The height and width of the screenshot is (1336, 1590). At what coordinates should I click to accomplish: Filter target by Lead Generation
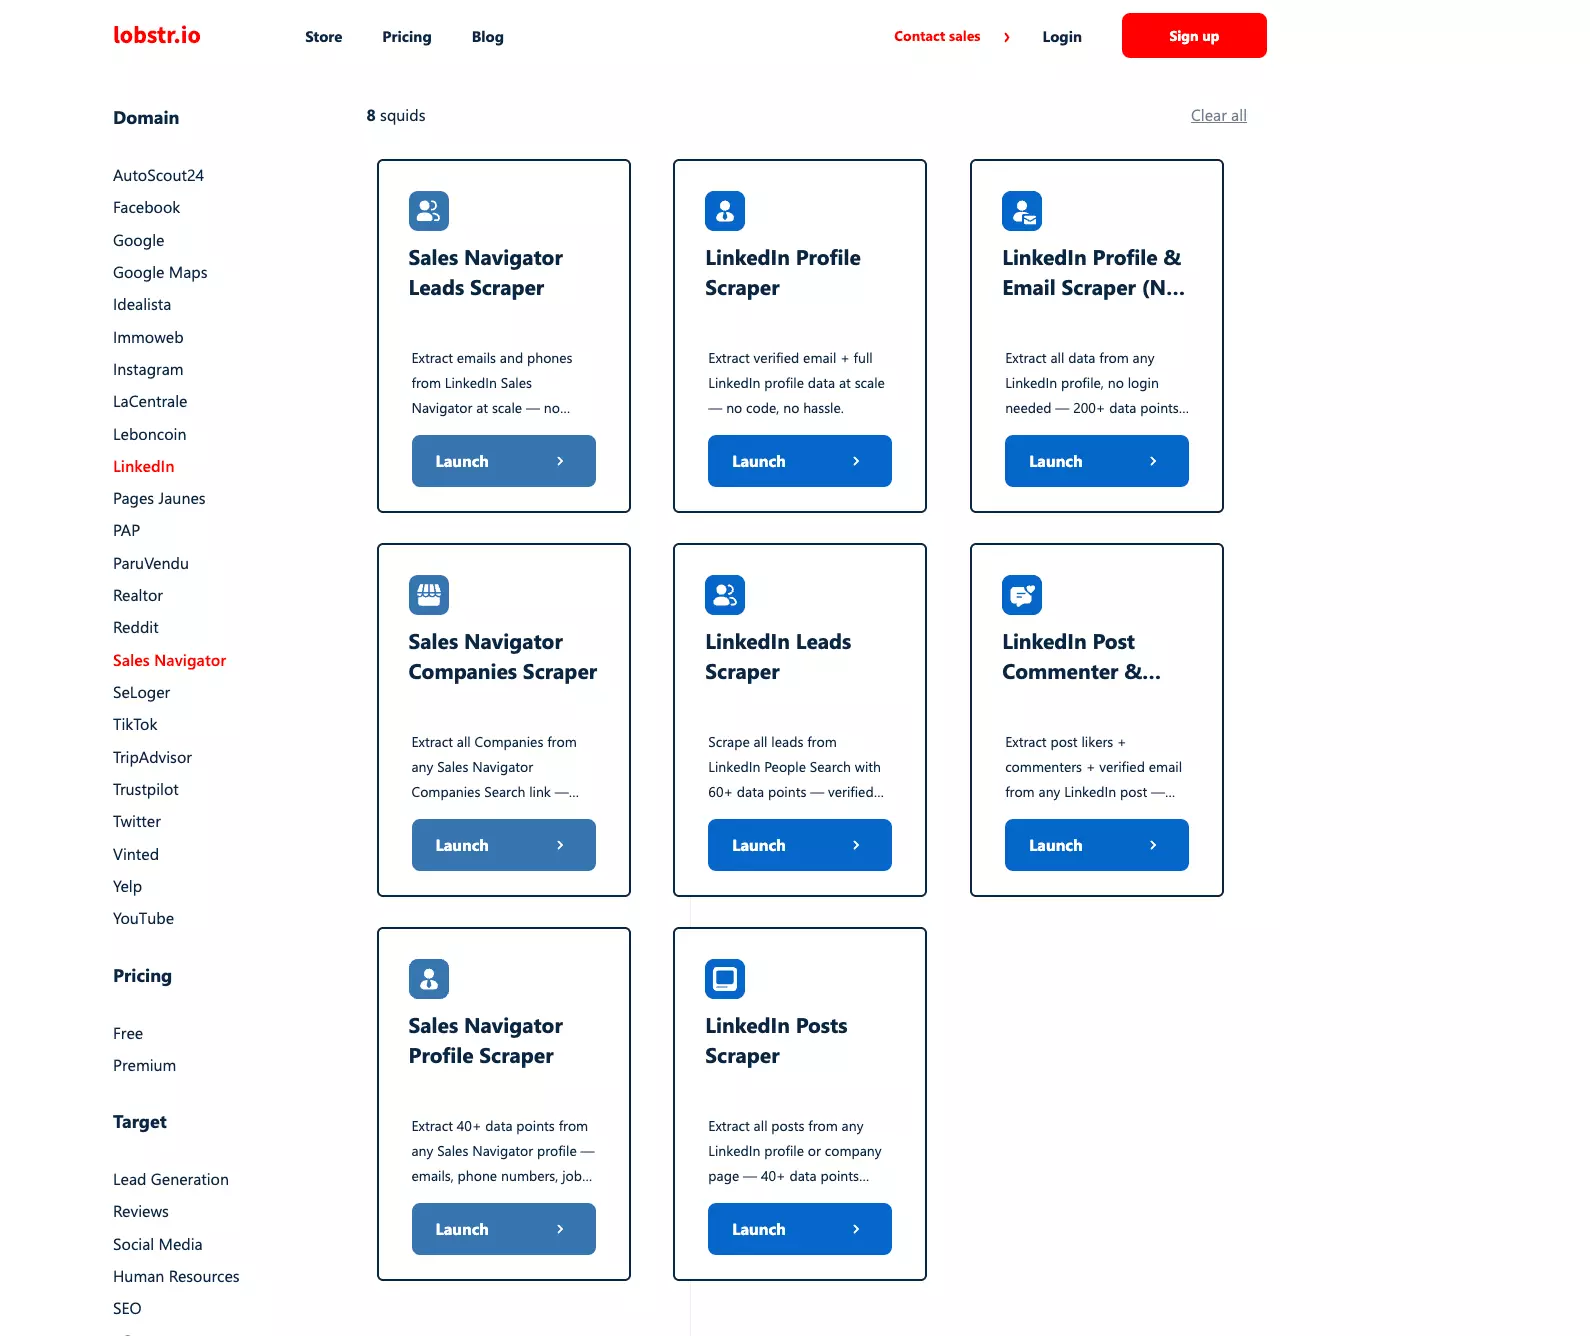click(171, 1180)
